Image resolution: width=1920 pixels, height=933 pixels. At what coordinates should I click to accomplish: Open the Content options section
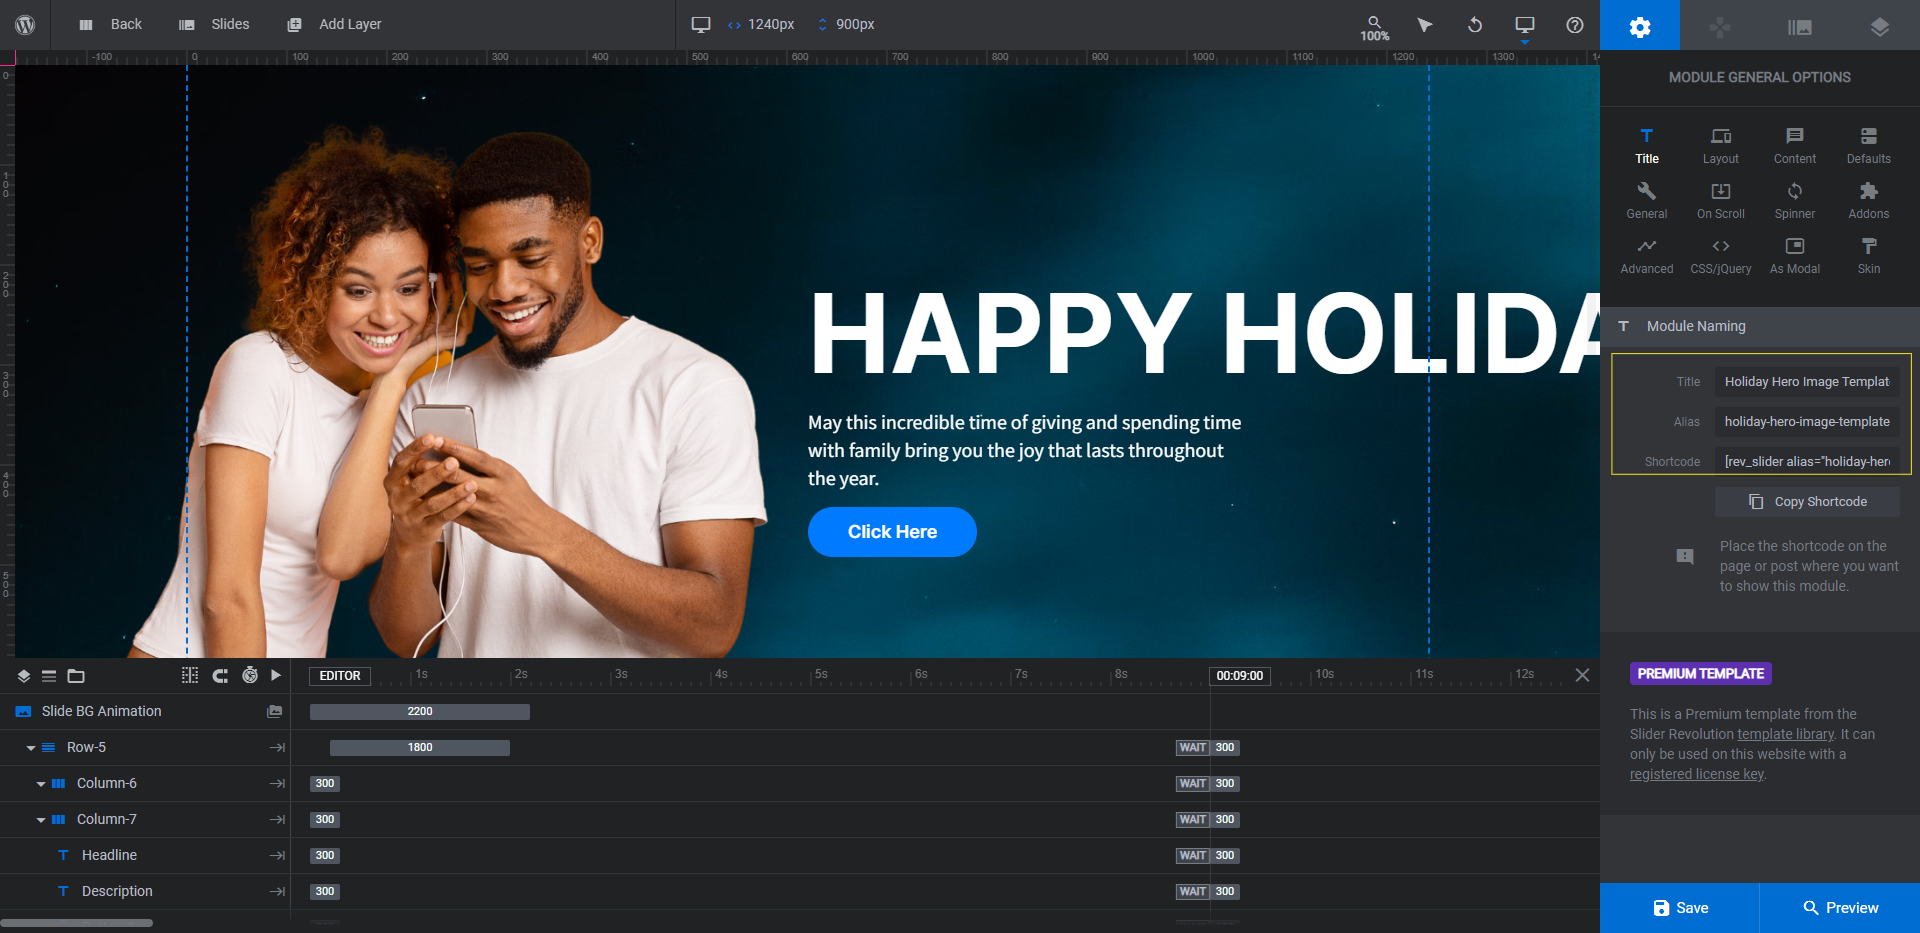tap(1795, 146)
